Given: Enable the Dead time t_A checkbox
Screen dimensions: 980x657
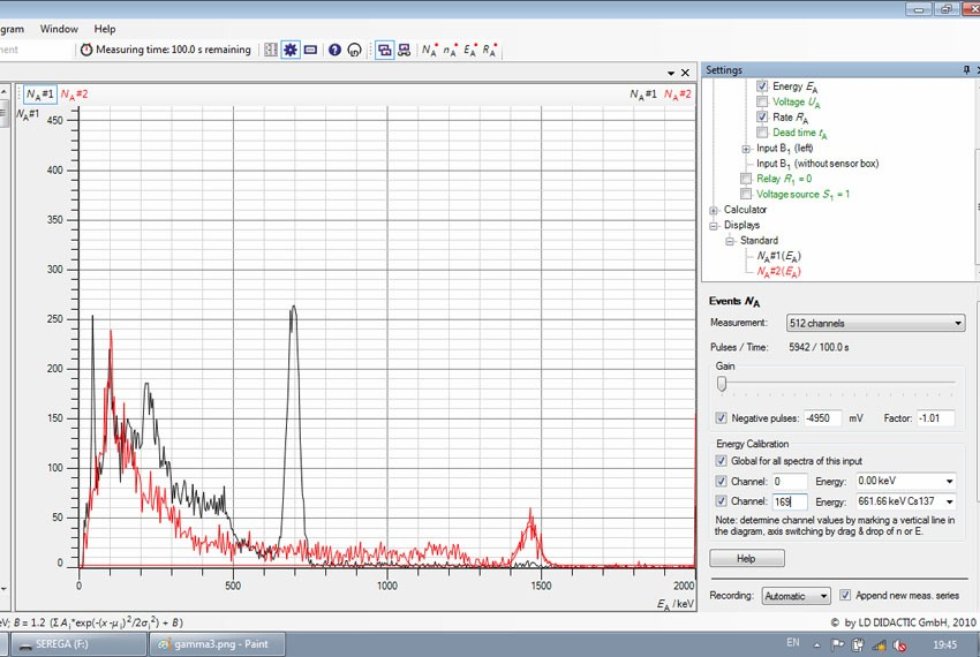Looking at the screenshot, I should coord(762,132).
